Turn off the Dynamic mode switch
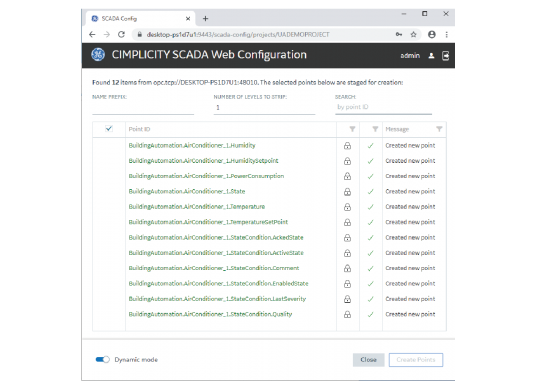This screenshot has height=390, width=536. 103,359
